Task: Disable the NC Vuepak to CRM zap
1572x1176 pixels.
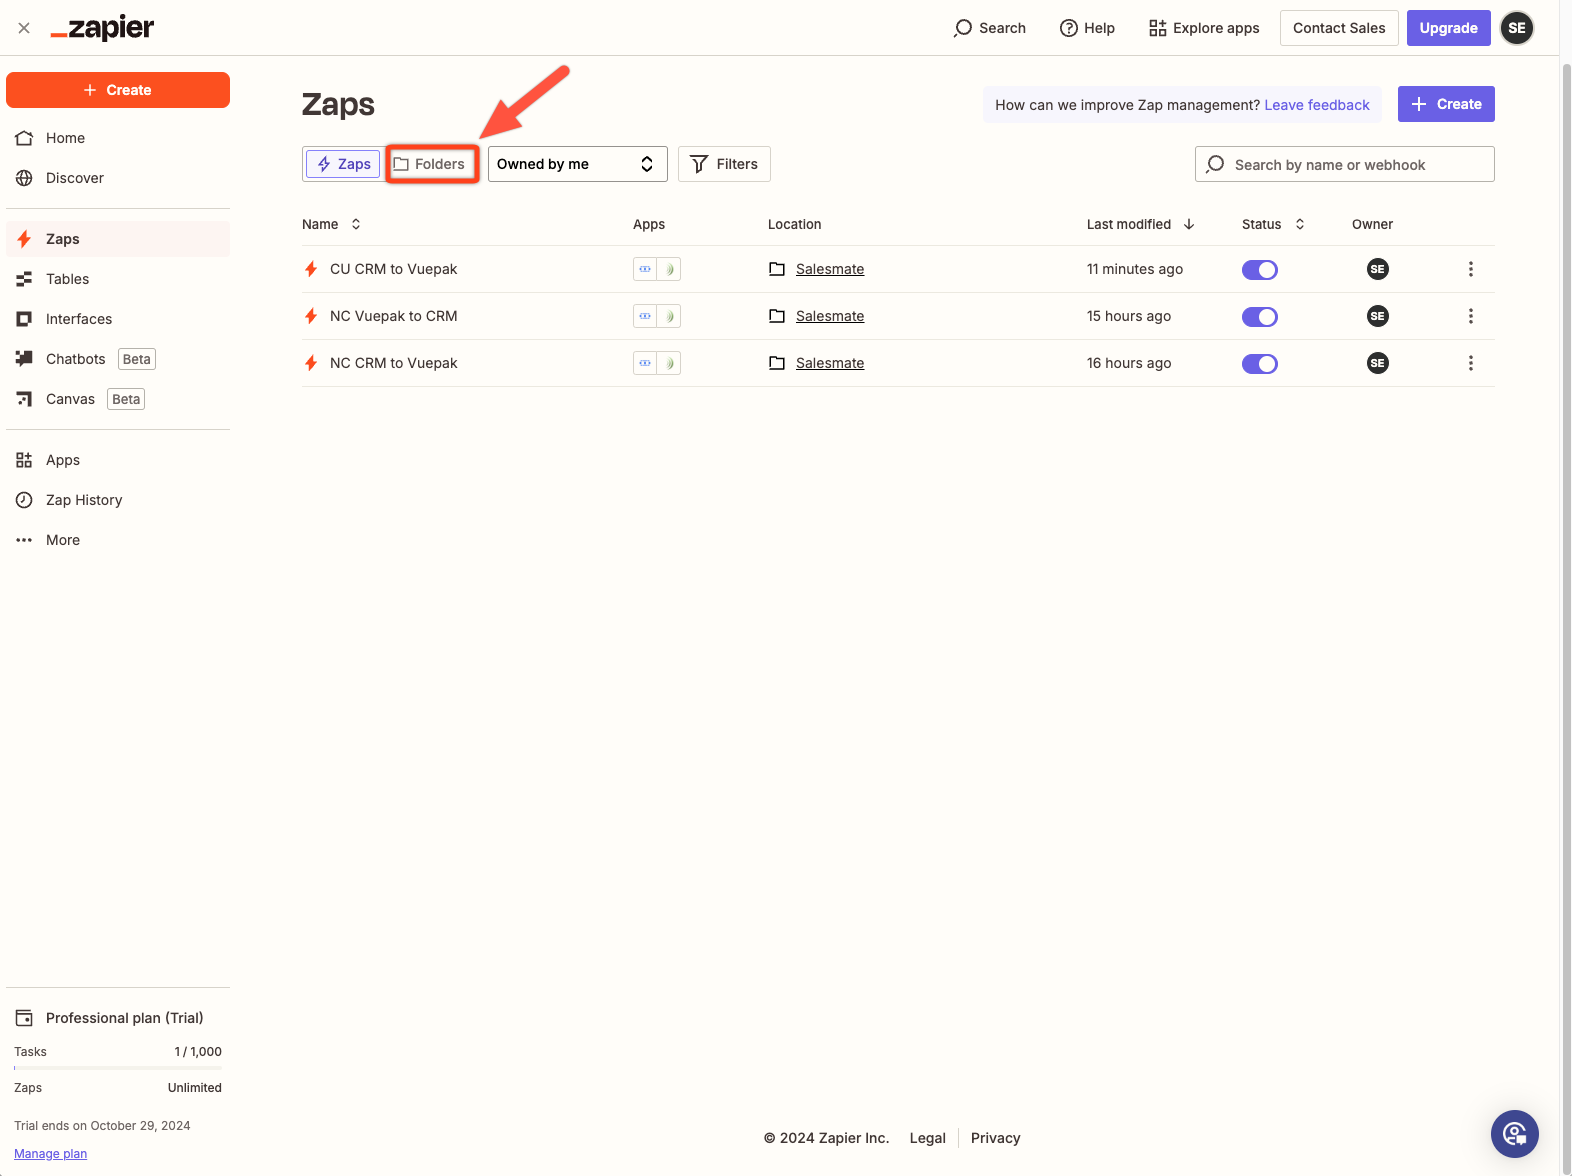Action: 1259,317
